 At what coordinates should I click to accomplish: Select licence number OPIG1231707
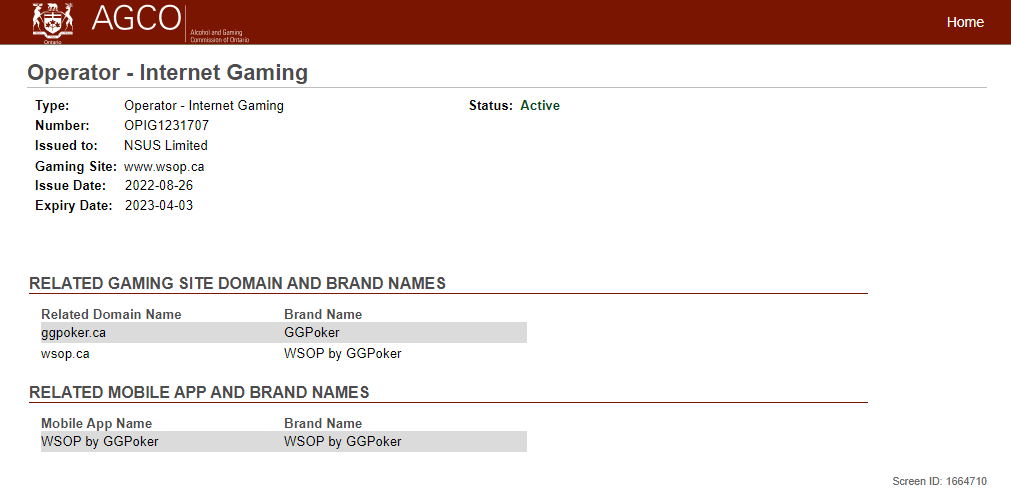(x=166, y=126)
